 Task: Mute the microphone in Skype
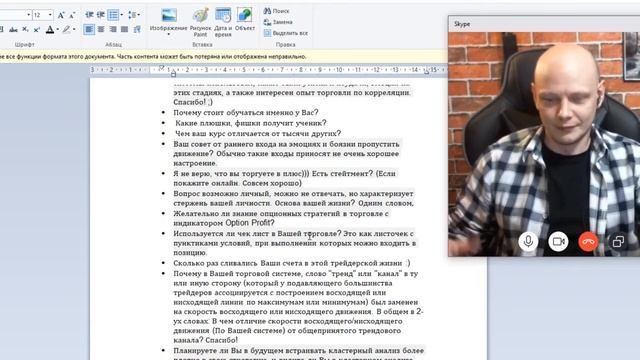click(x=528, y=241)
